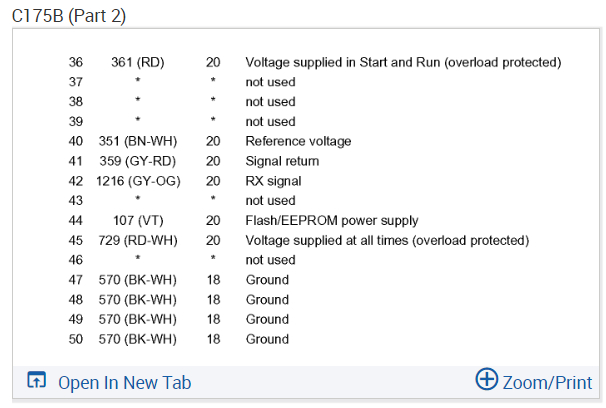Screen dimensions: 606x408
Task: Click pin number 43 not used row
Action: (x=76, y=201)
